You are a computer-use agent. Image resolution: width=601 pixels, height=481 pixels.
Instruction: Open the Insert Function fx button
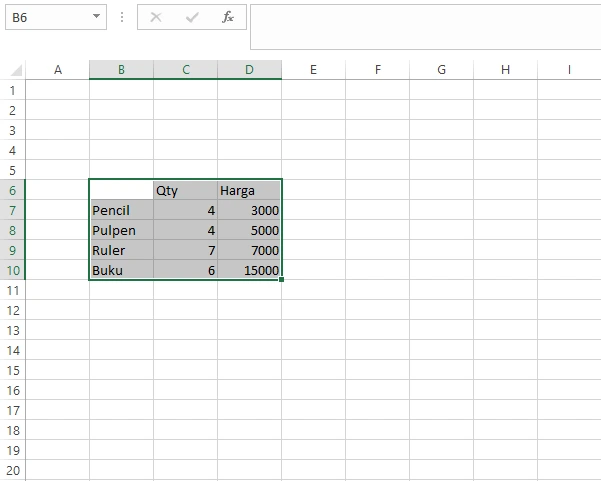pyautogui.click(x=228, y=17)
